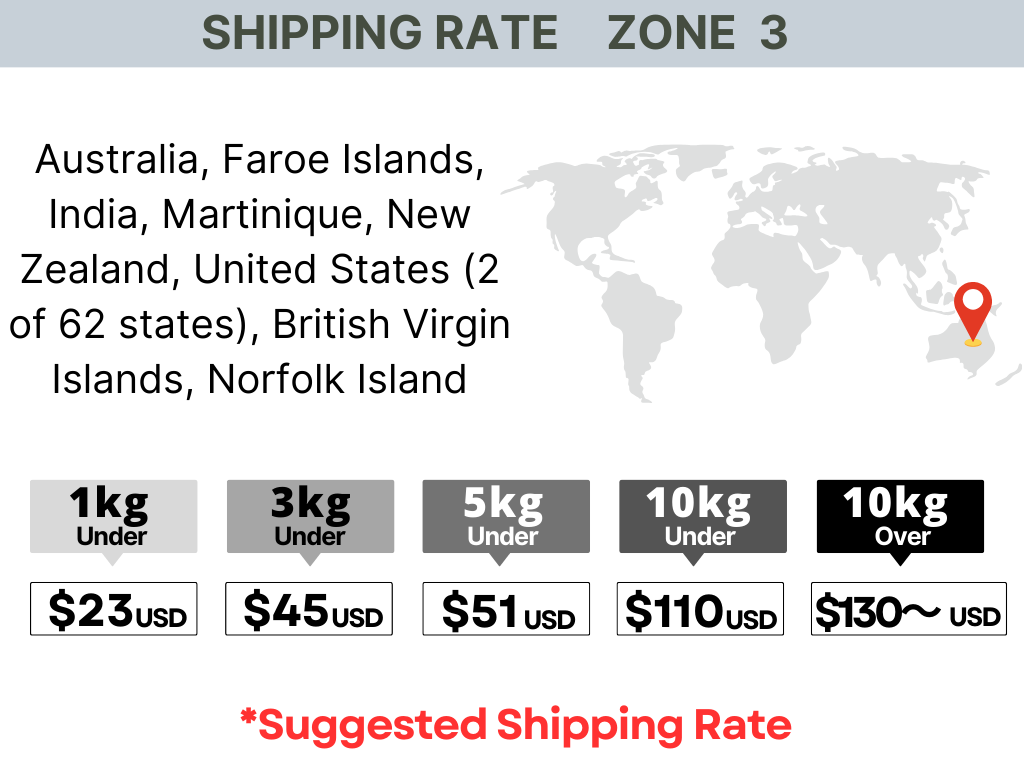The height and width of the screenshot is (768, 1024).
Task: Select the $130~ USD price box
Action: point(906,609)
